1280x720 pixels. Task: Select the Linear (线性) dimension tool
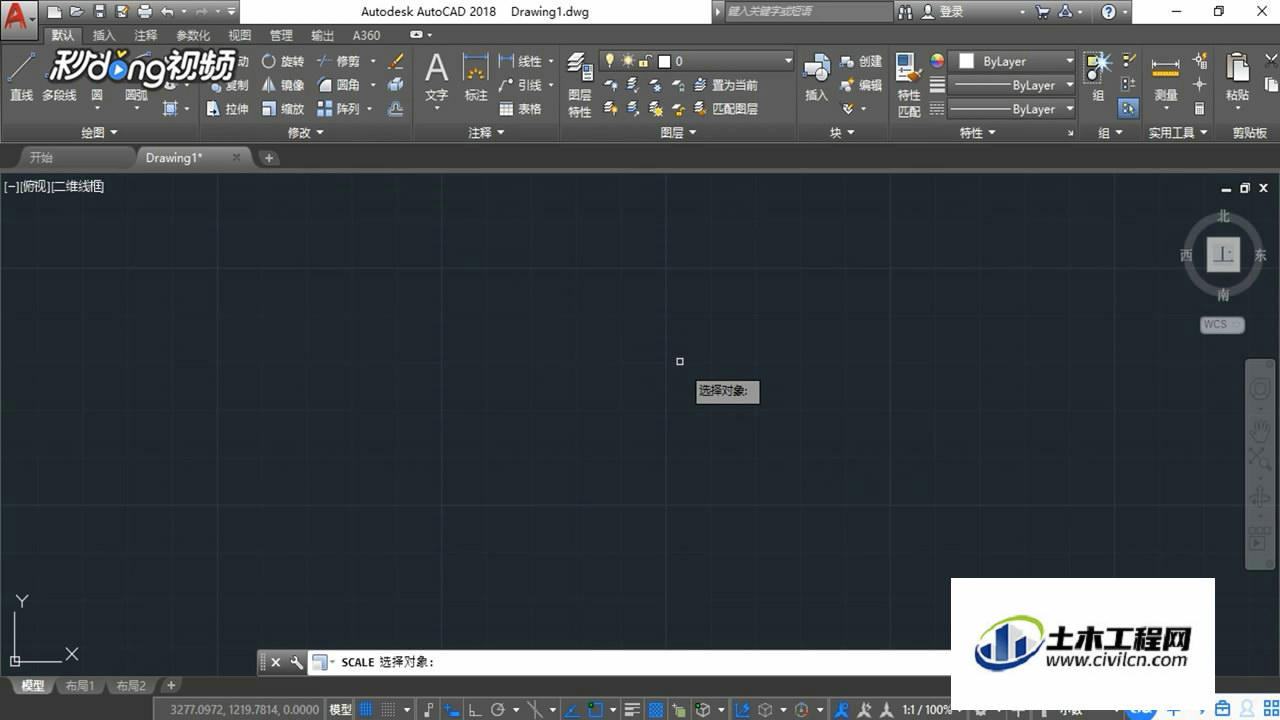click(520, 61)
